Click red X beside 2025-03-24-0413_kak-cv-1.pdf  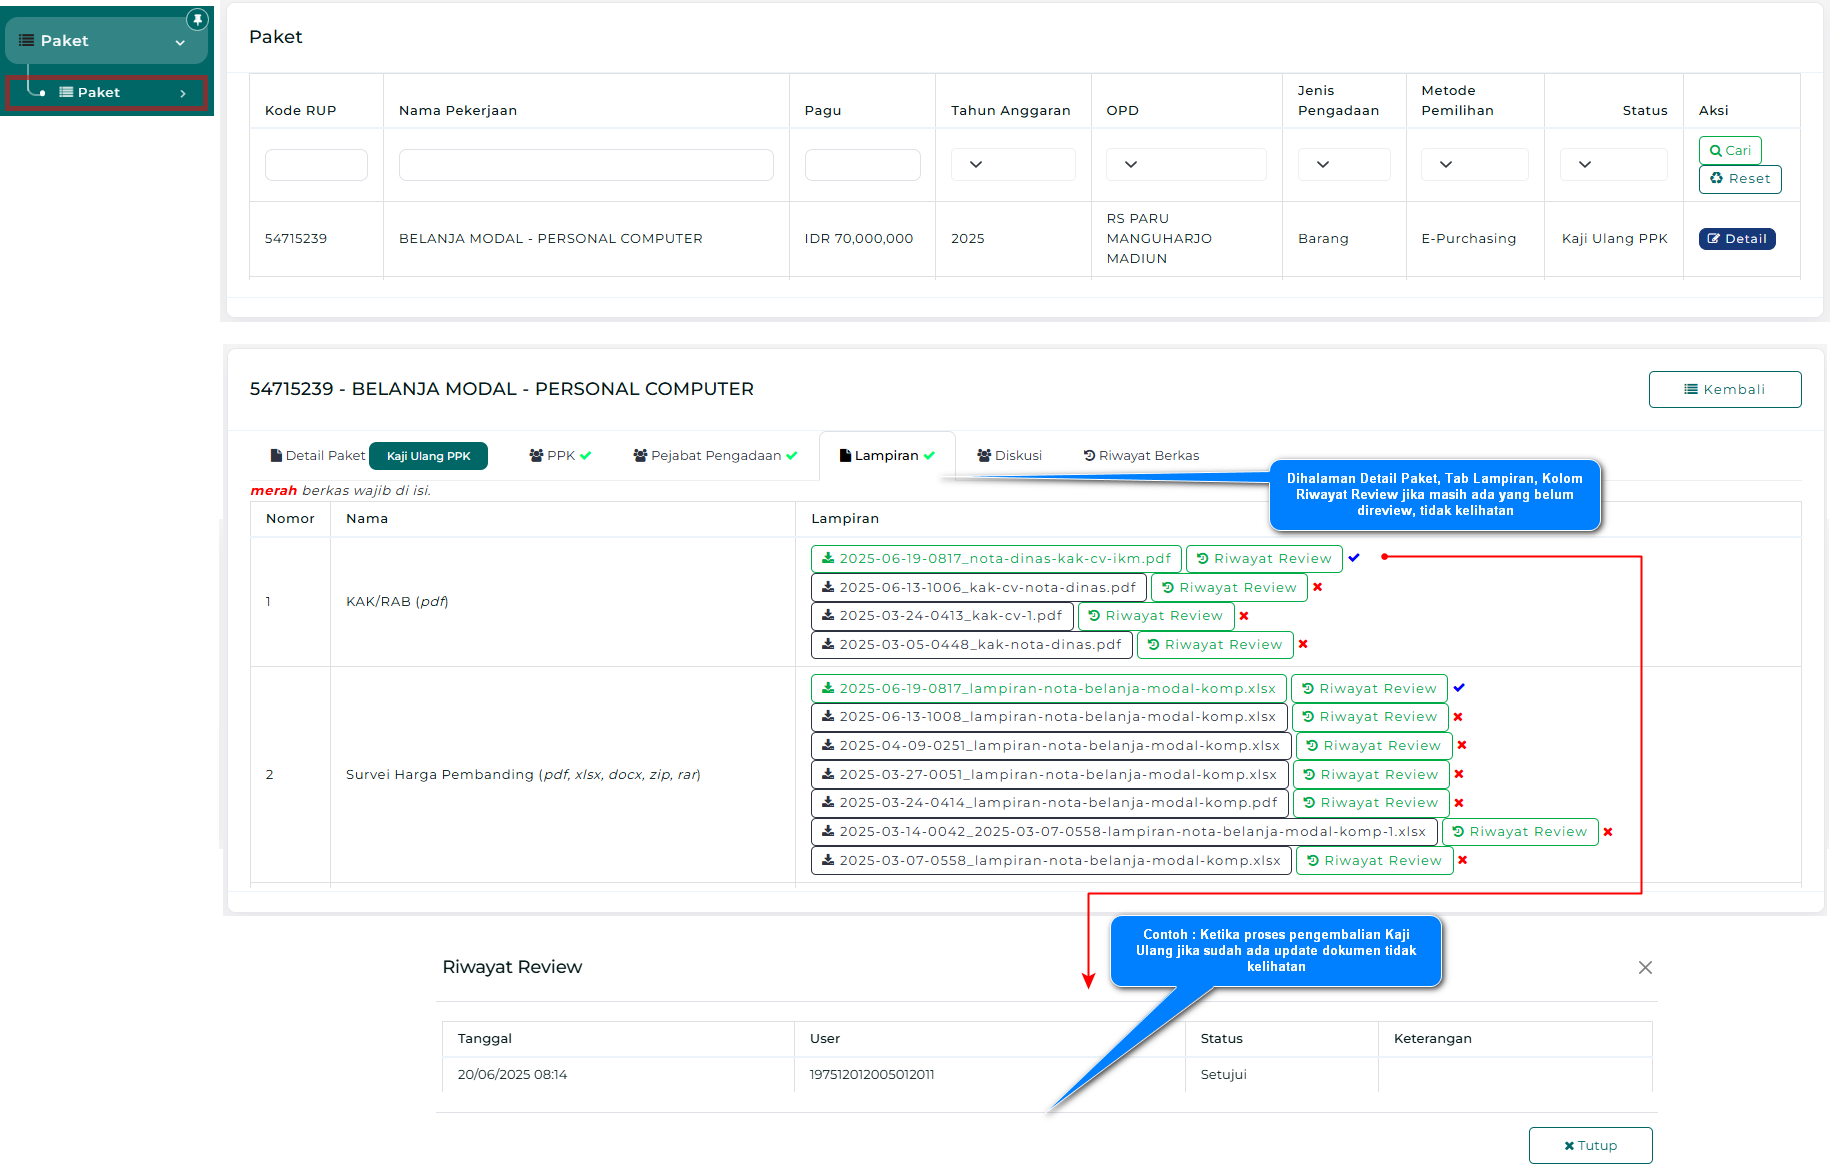(x=1244, y=616)
